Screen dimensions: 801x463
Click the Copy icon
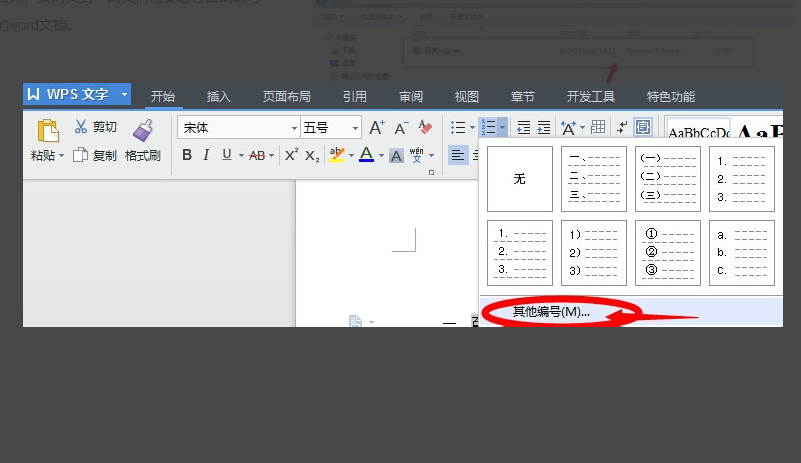pos(80,155)
